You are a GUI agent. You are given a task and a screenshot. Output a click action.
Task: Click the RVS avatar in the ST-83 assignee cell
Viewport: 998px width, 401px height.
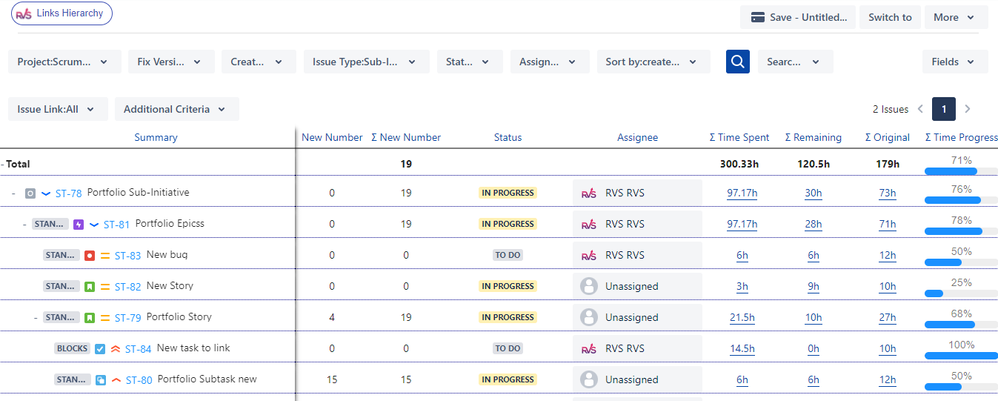[589, 255]
